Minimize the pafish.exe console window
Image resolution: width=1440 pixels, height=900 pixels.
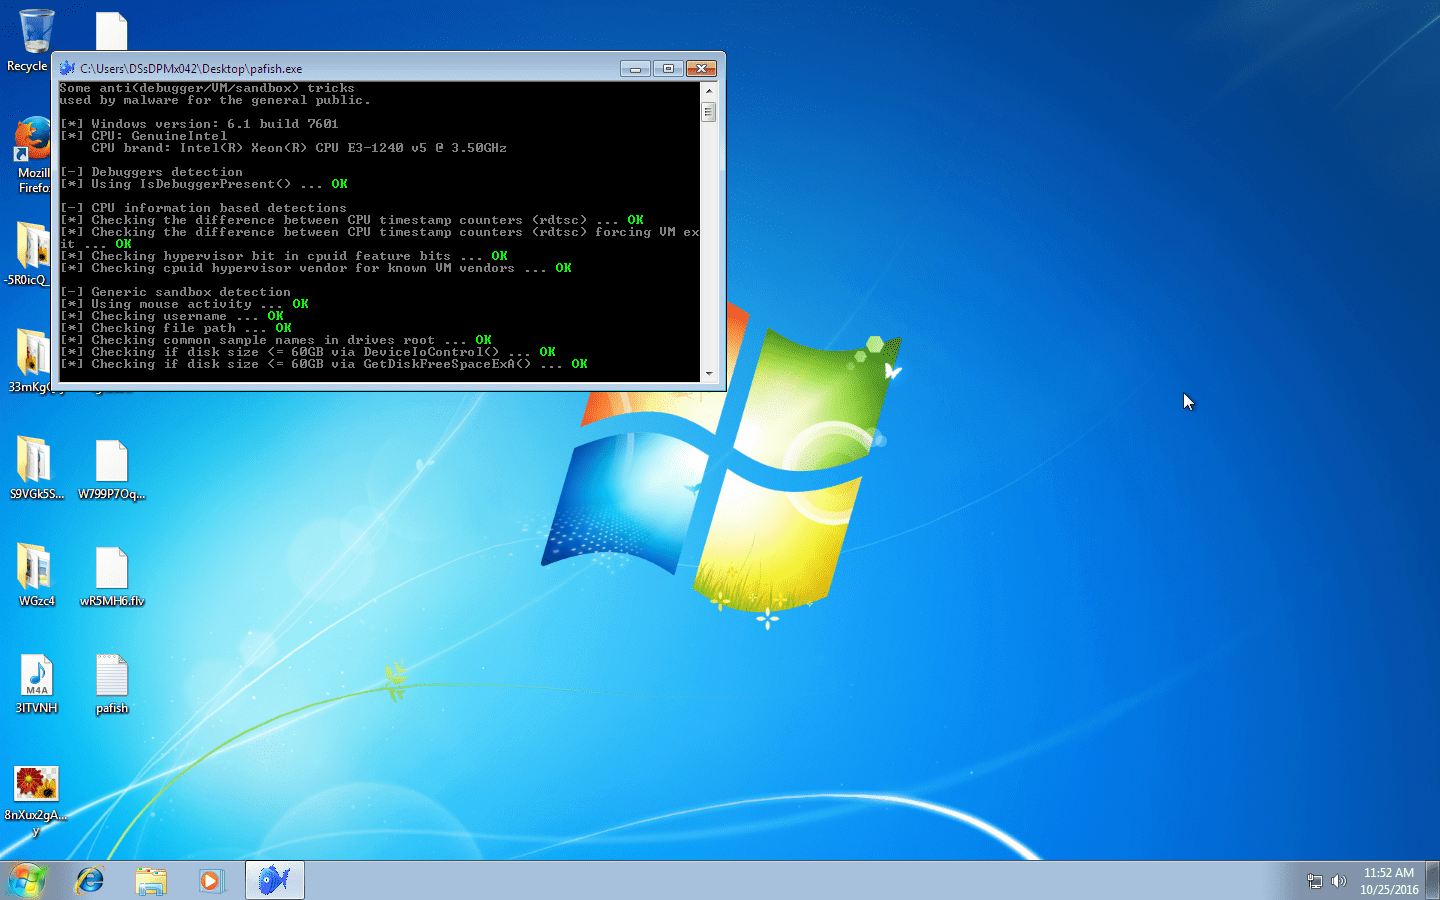(x=635, y=68)
